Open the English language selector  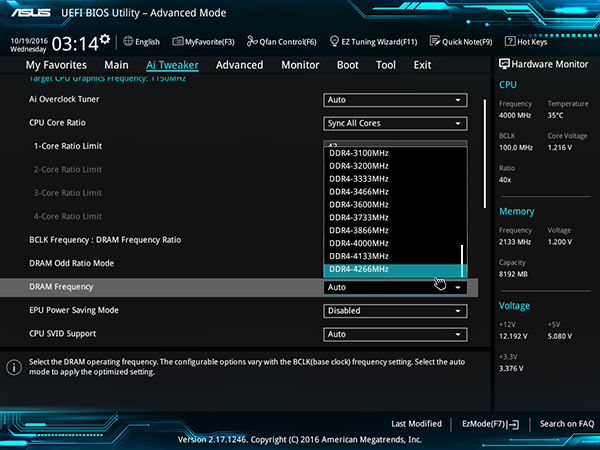coord(142,41)
